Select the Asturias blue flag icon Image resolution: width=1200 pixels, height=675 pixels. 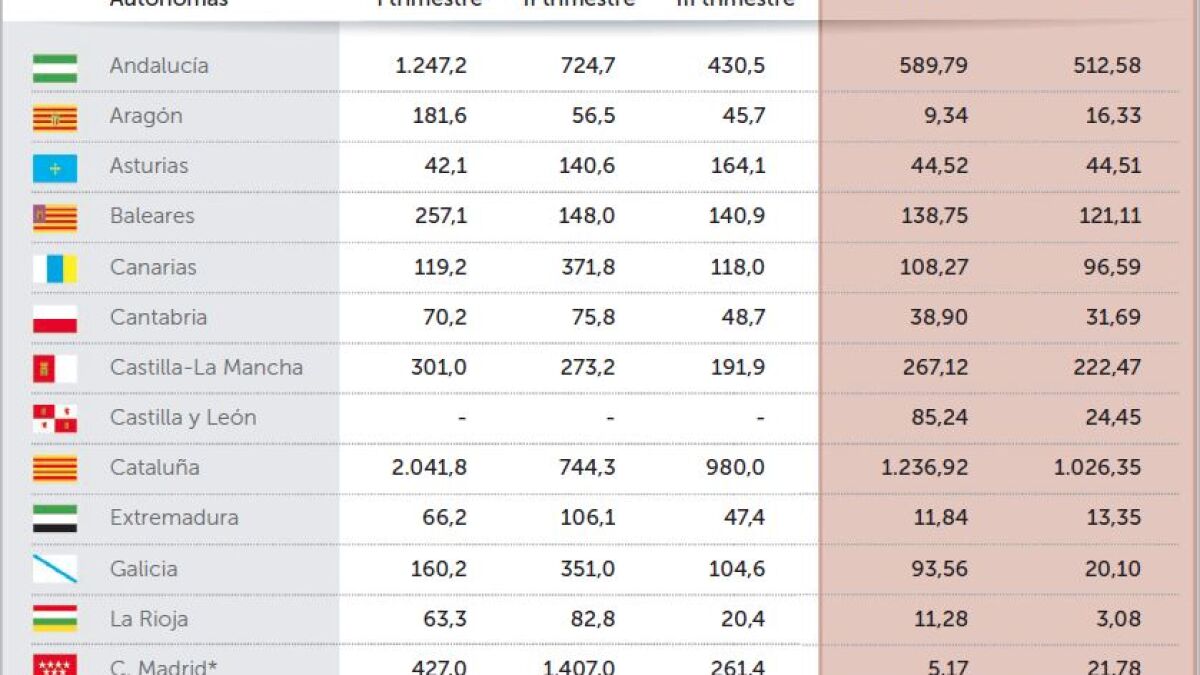[x=55, y=168]
